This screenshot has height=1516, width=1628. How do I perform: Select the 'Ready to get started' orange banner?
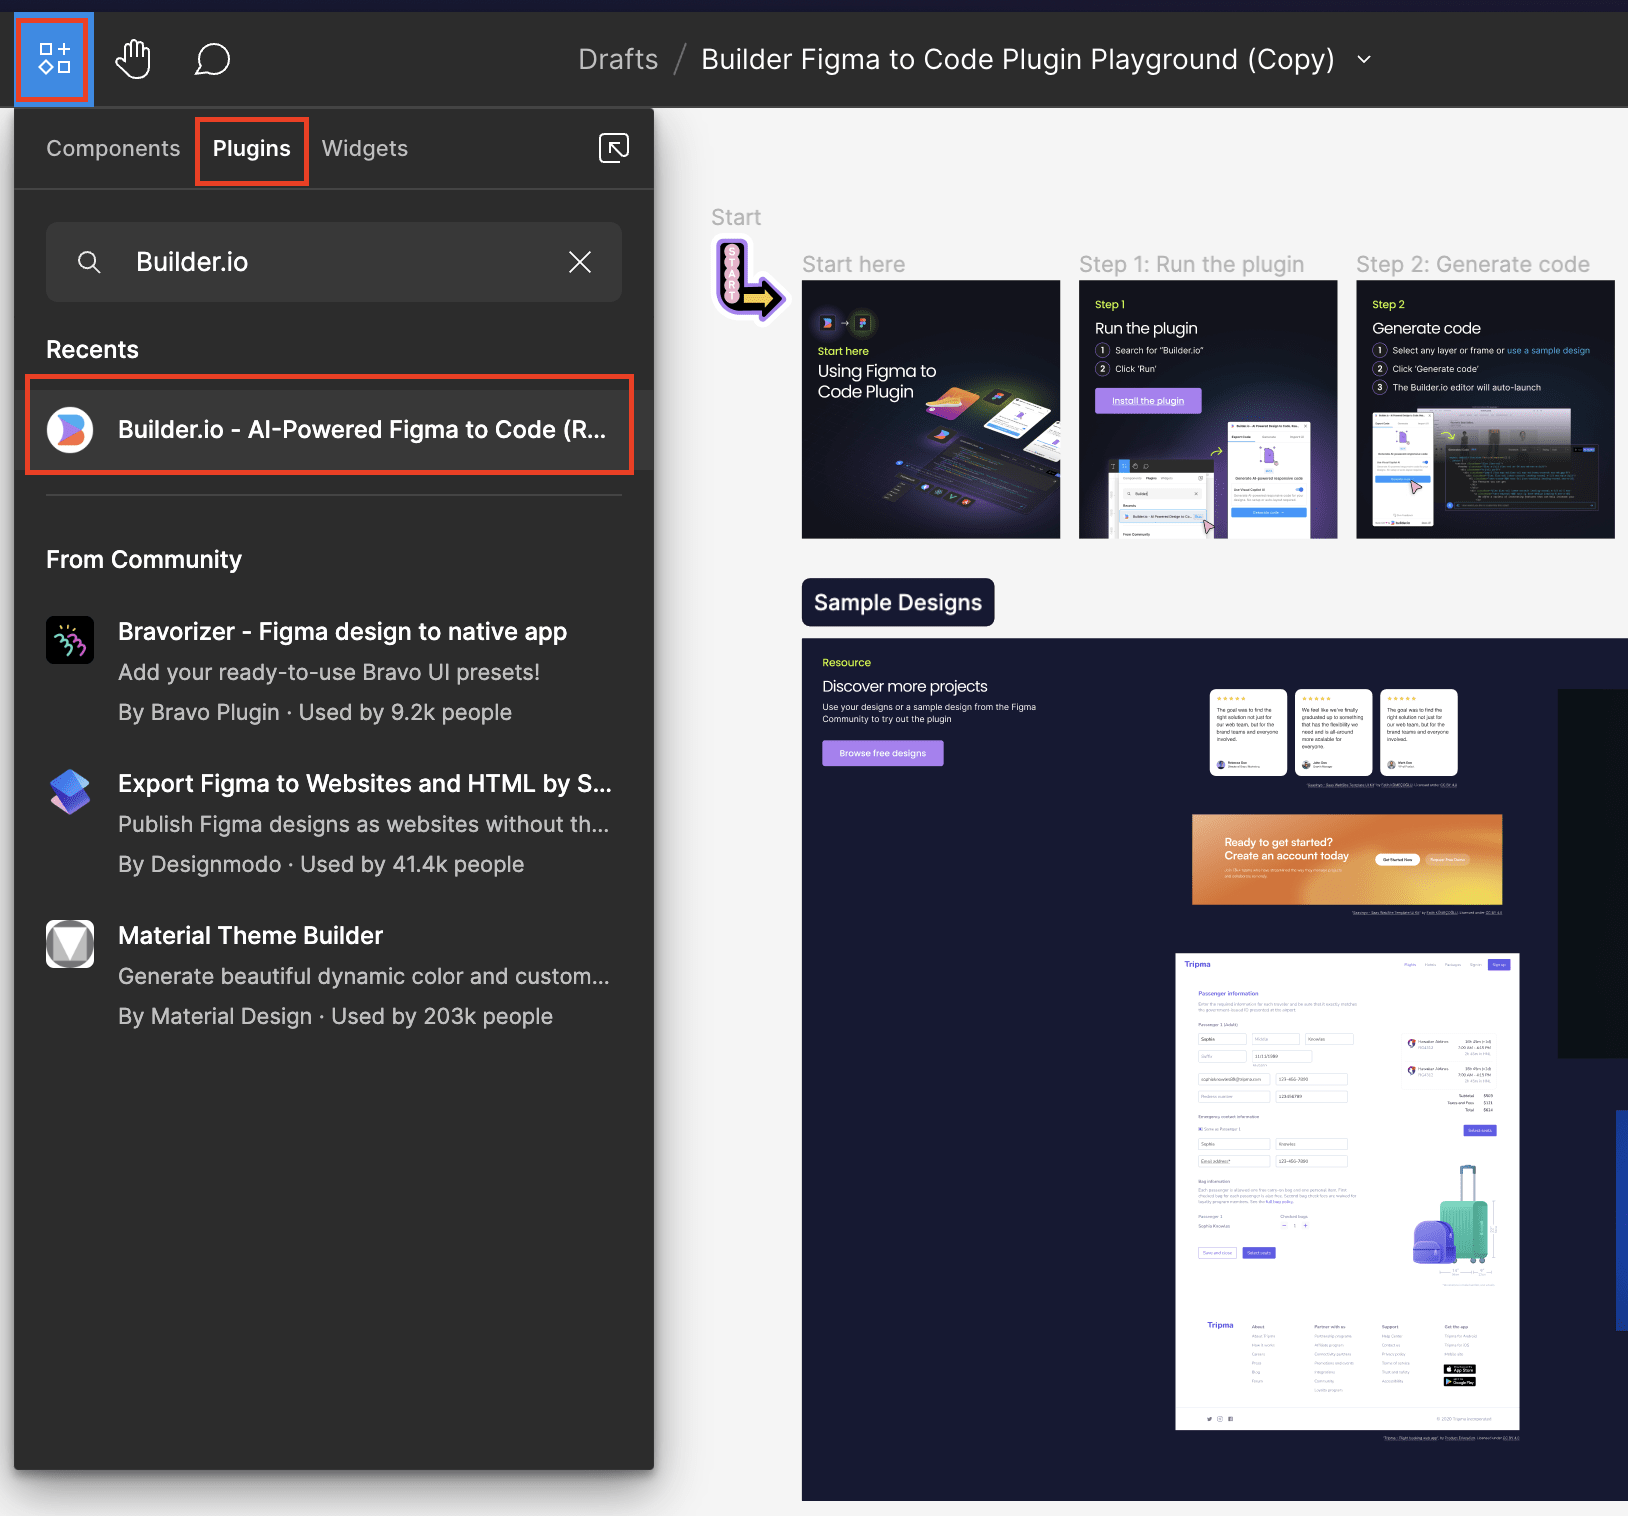(1347, 860)
